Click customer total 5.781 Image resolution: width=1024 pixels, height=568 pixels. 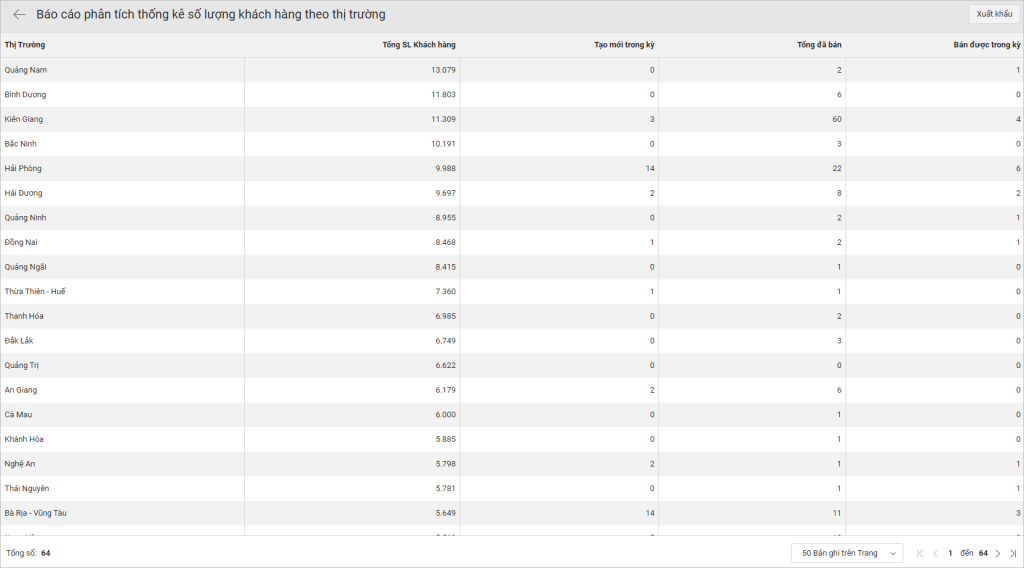tap(445, 488)
